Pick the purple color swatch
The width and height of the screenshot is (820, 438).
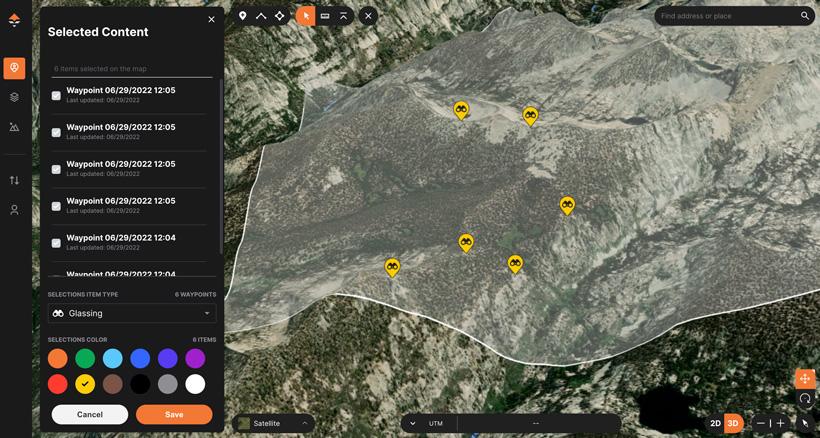pyautogui.click(x=195, y=358)
